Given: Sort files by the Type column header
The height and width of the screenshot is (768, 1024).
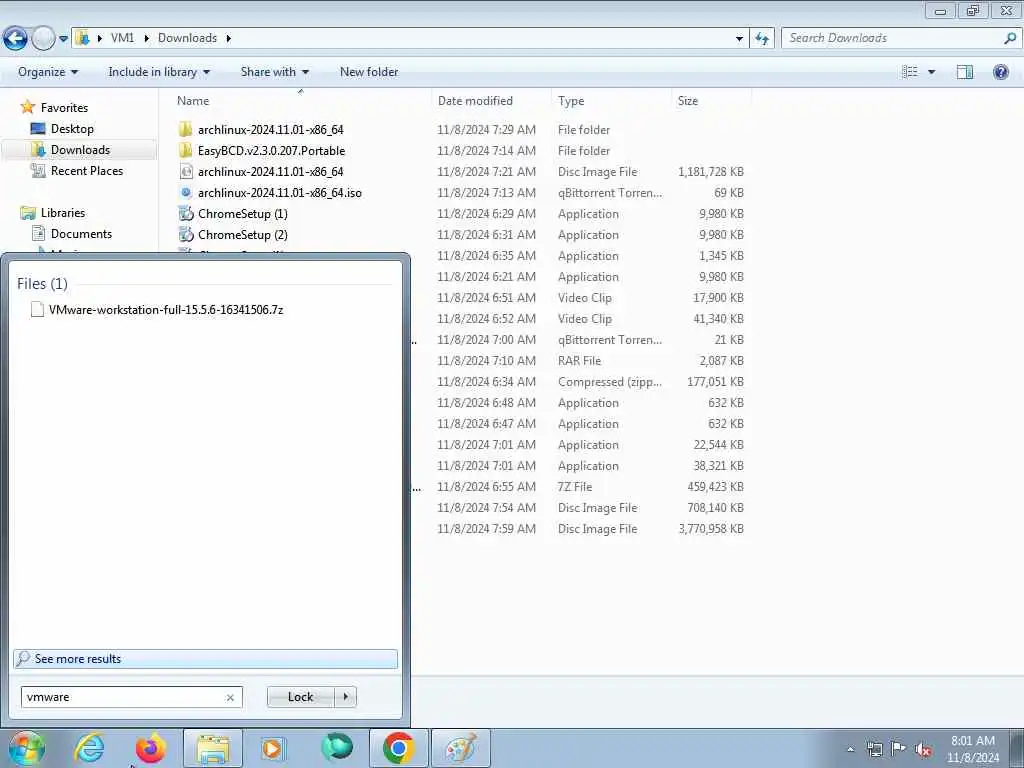Looking at the screenshot, I should click(x=571, y=101).
